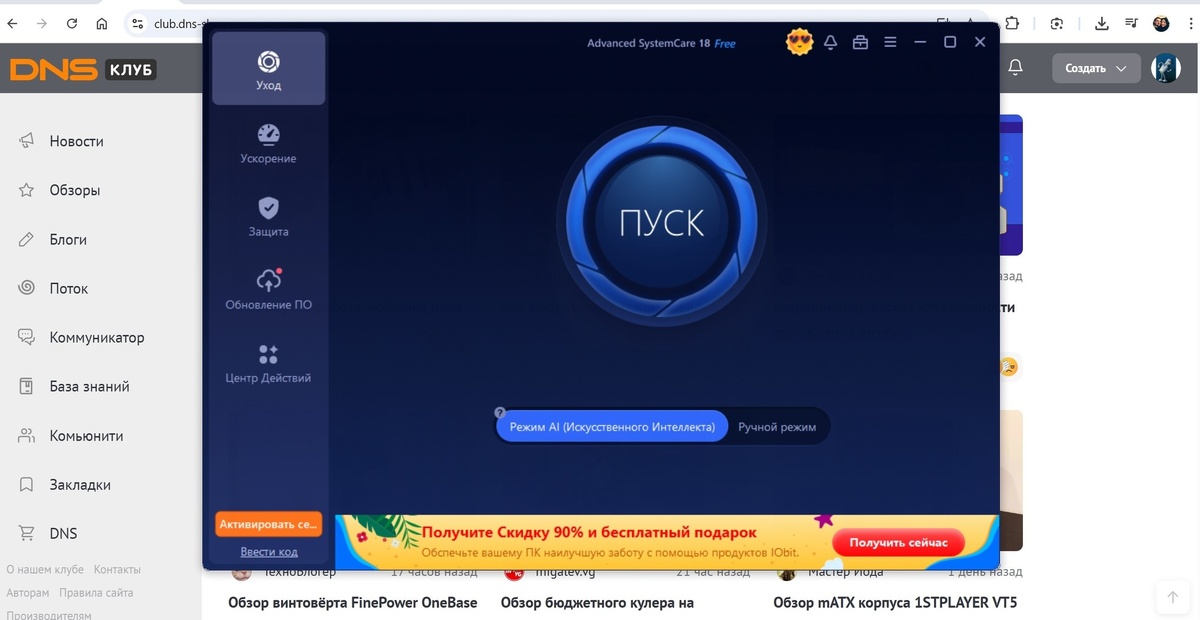The height and width of the screenshot is (620, 1200).
Task: Select Режим AI (Искусственного Интеллекта)
Action: coord(612,427)
